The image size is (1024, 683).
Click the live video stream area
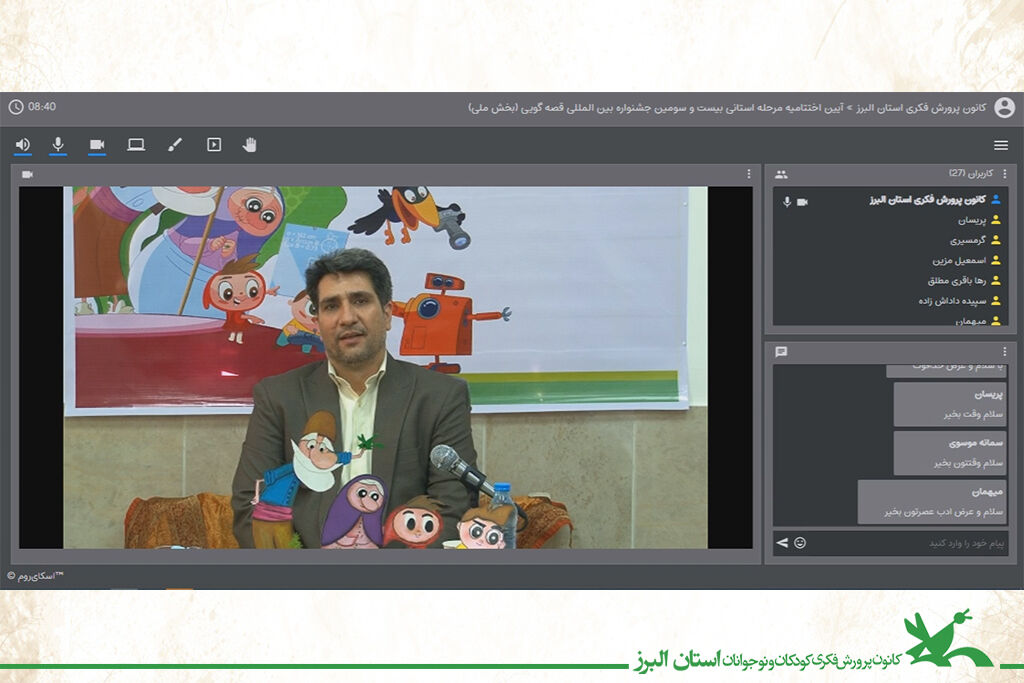click(x=385, y=368)
